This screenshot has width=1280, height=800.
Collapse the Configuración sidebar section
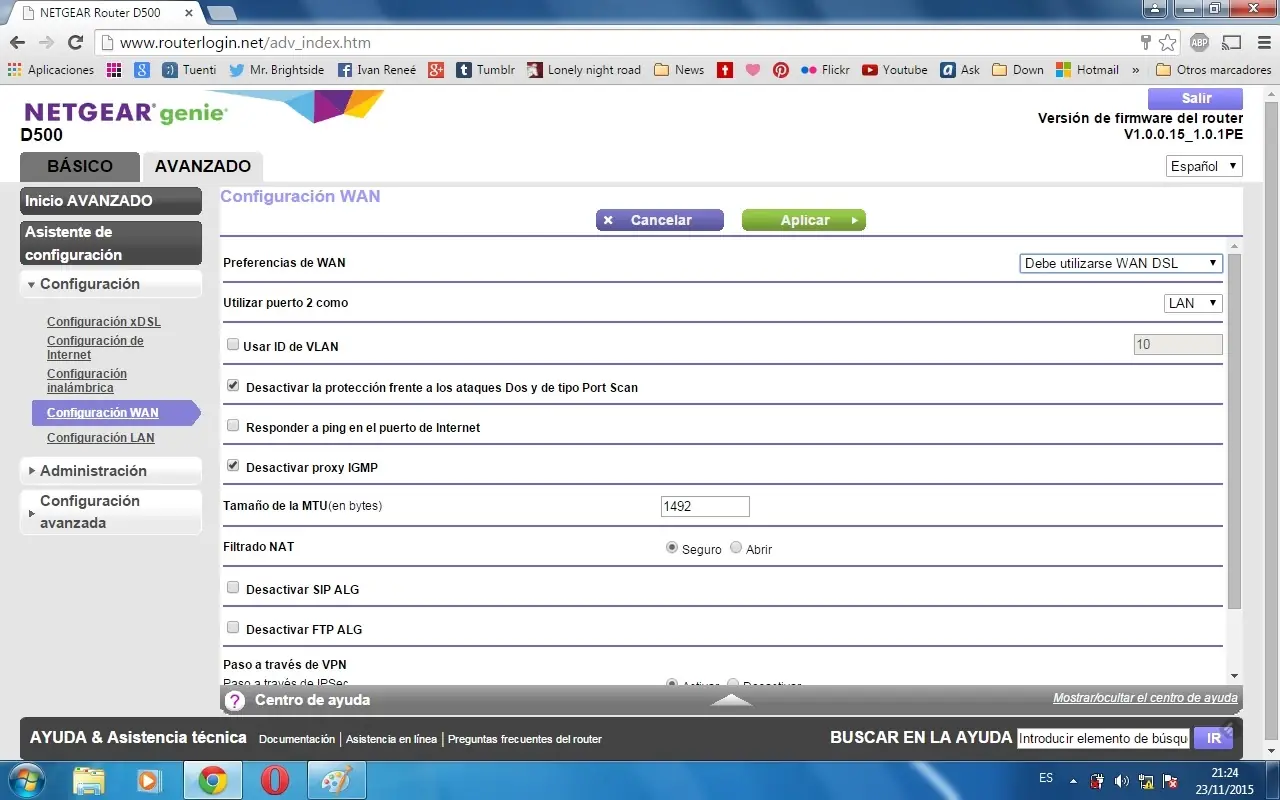[x=111, y=284]
